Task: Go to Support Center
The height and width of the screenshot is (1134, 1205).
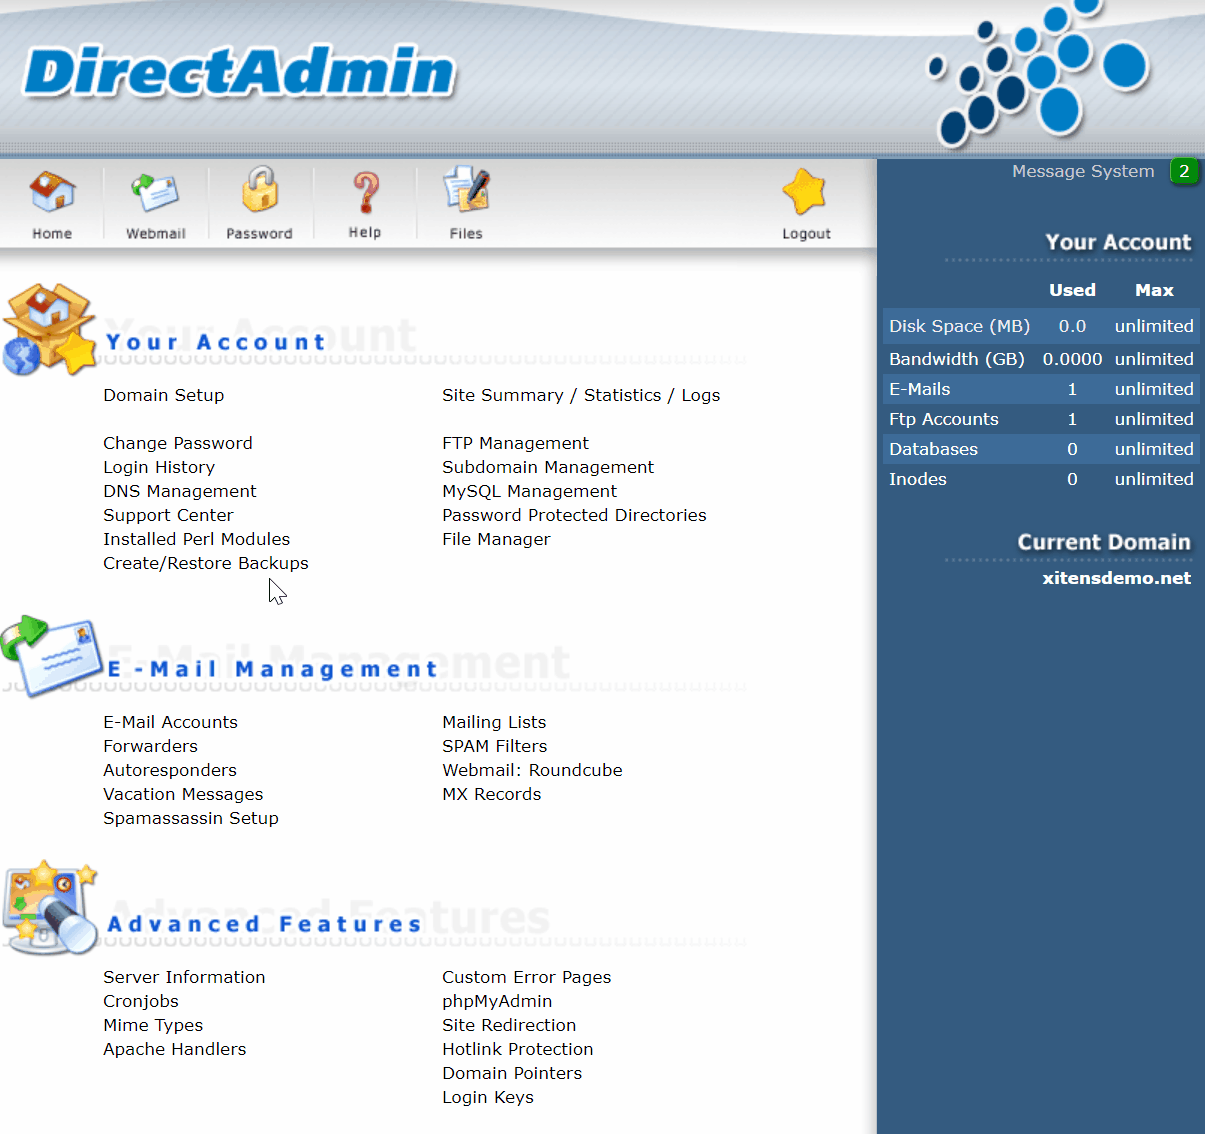Action: coord(168,515)
